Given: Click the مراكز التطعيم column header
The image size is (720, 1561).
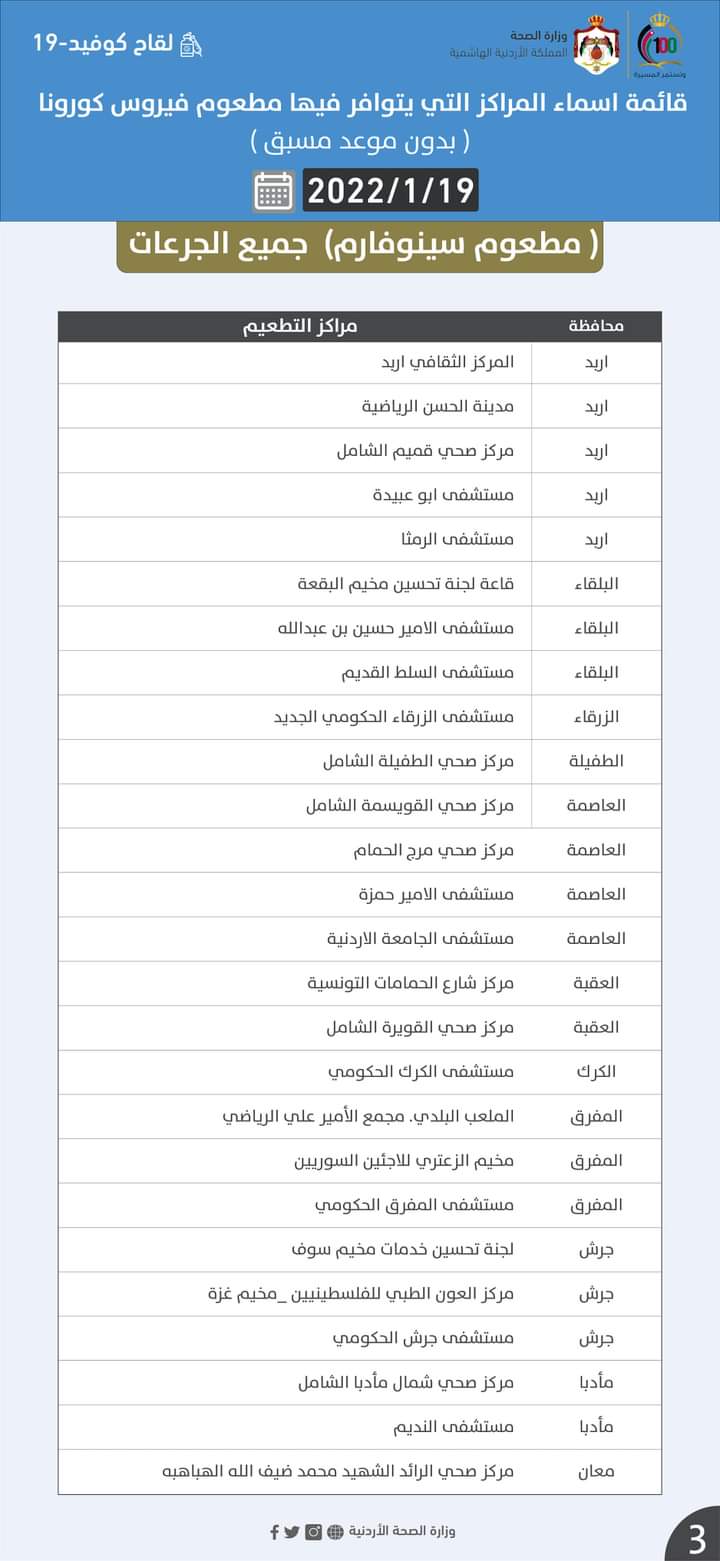Looking at the screenshot, I should pyautogui.click(x=300, y=327).
